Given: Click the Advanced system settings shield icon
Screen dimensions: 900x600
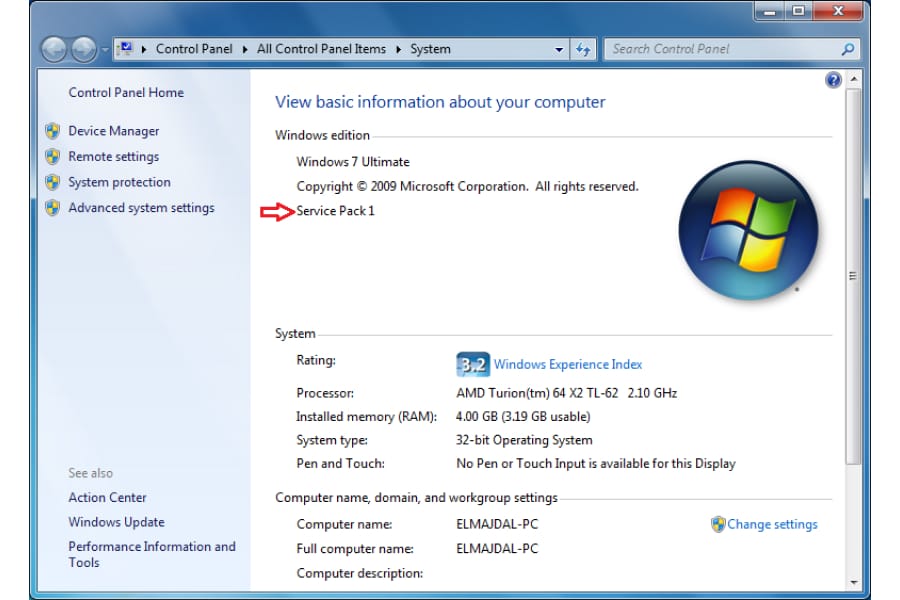Looking at the screenshot, I should coord(53,207).
